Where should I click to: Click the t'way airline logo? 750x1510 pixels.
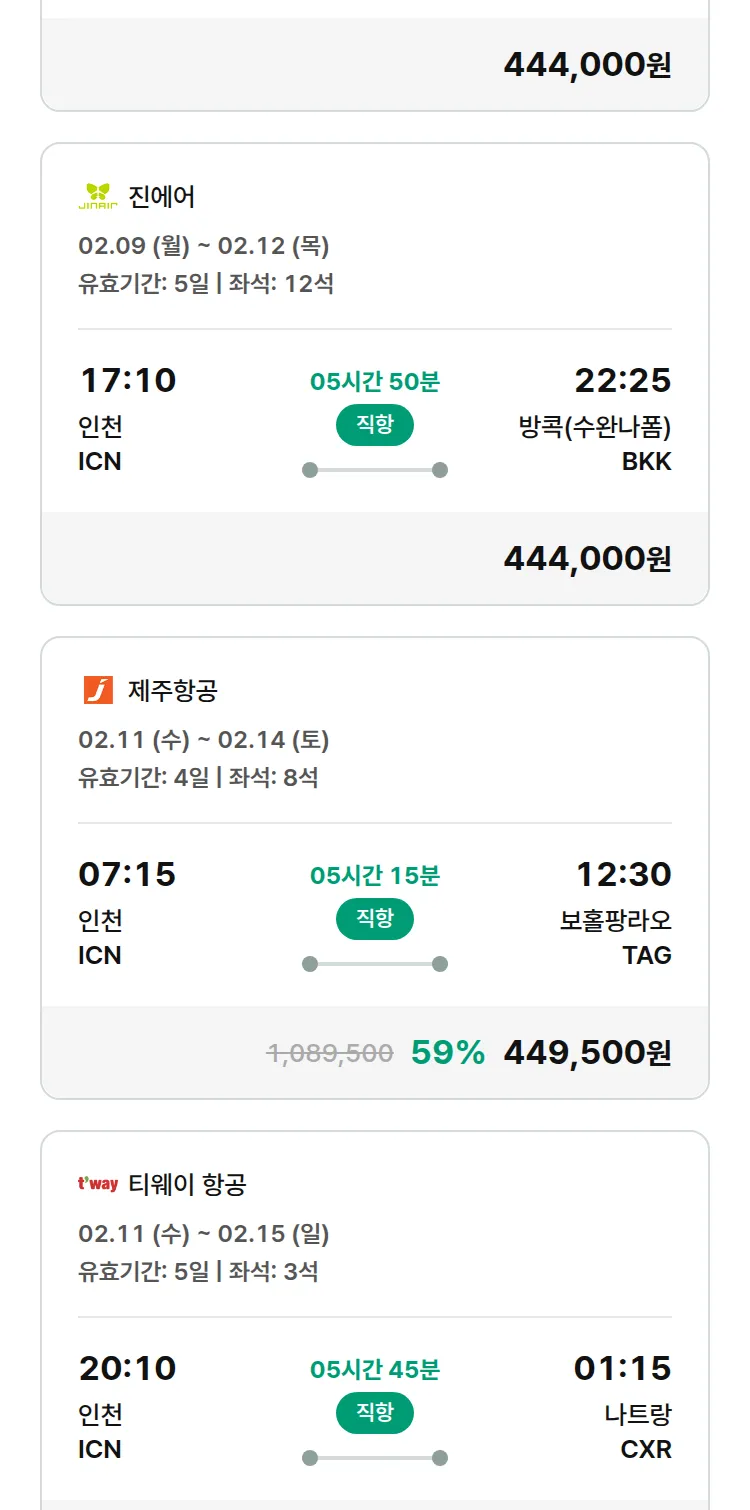(98, 1184)
